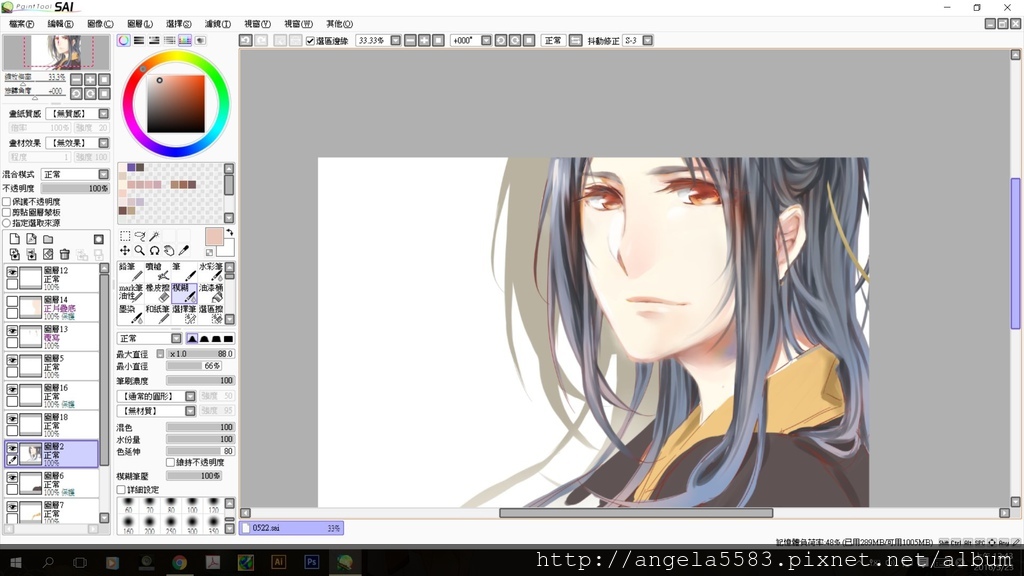Open 編輯(E) menu
Viewport: 1024px width, 576px height.
tap(60, 24)
